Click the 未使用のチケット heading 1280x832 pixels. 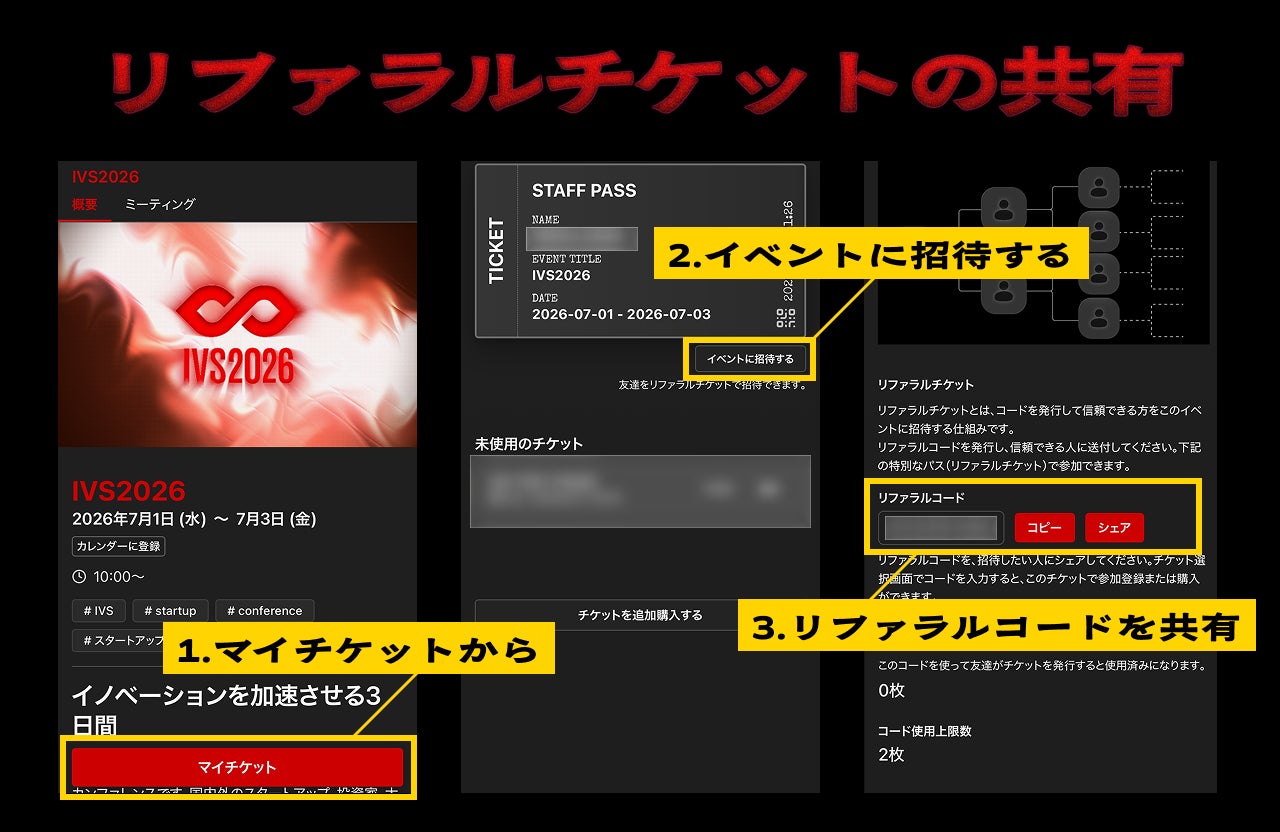pyautogui.click(x=528, y=443)
